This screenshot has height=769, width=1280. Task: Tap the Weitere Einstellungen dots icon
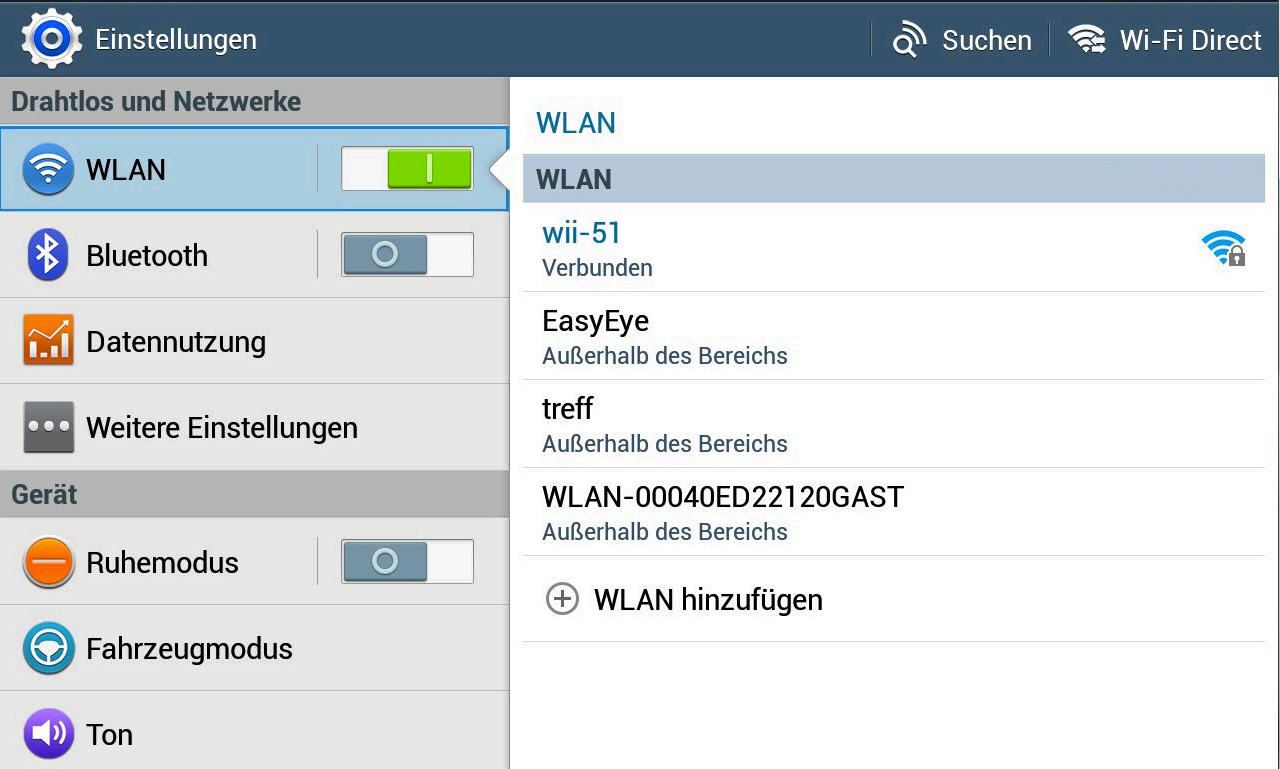tap(48, 427)
